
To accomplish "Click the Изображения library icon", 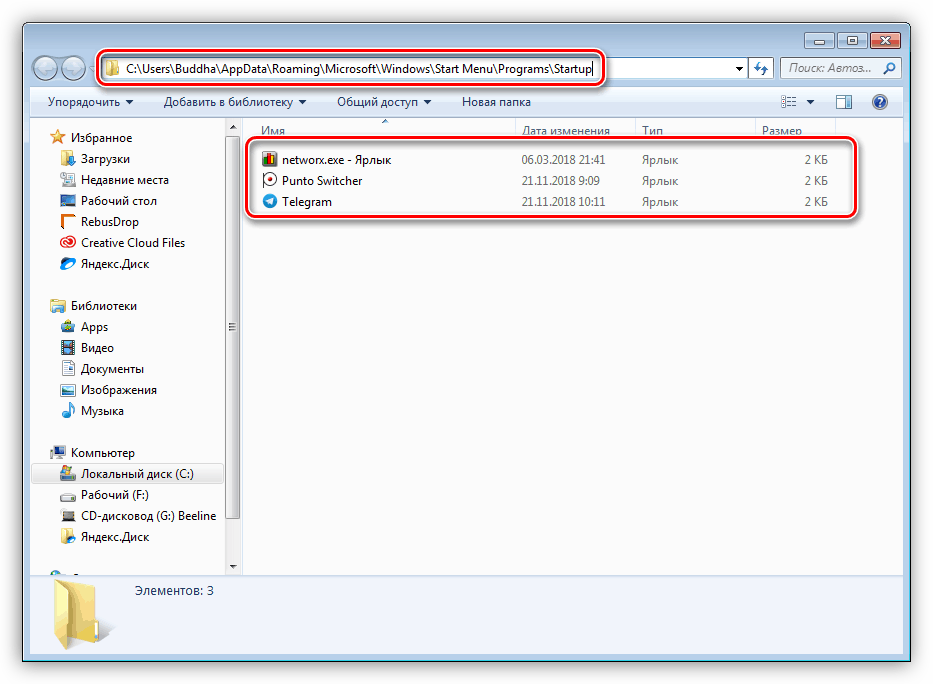I will click(68, 390).
